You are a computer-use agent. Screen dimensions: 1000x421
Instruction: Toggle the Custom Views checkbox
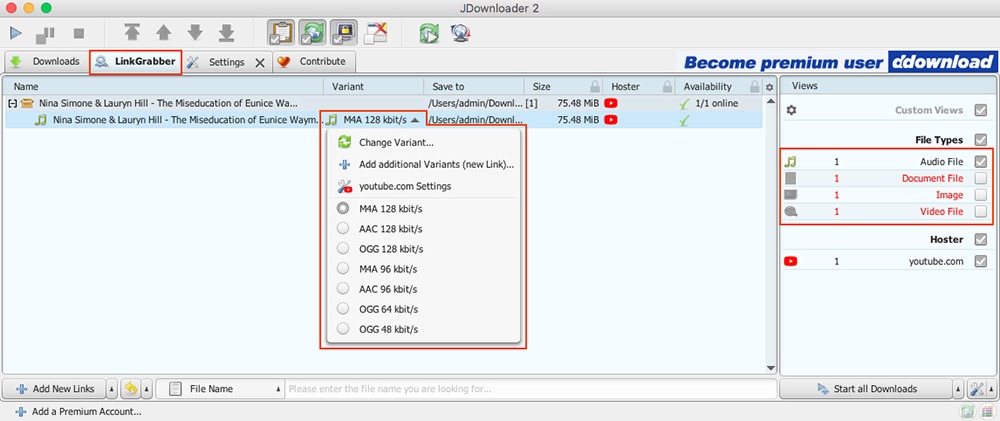click(x=981, y=110)
